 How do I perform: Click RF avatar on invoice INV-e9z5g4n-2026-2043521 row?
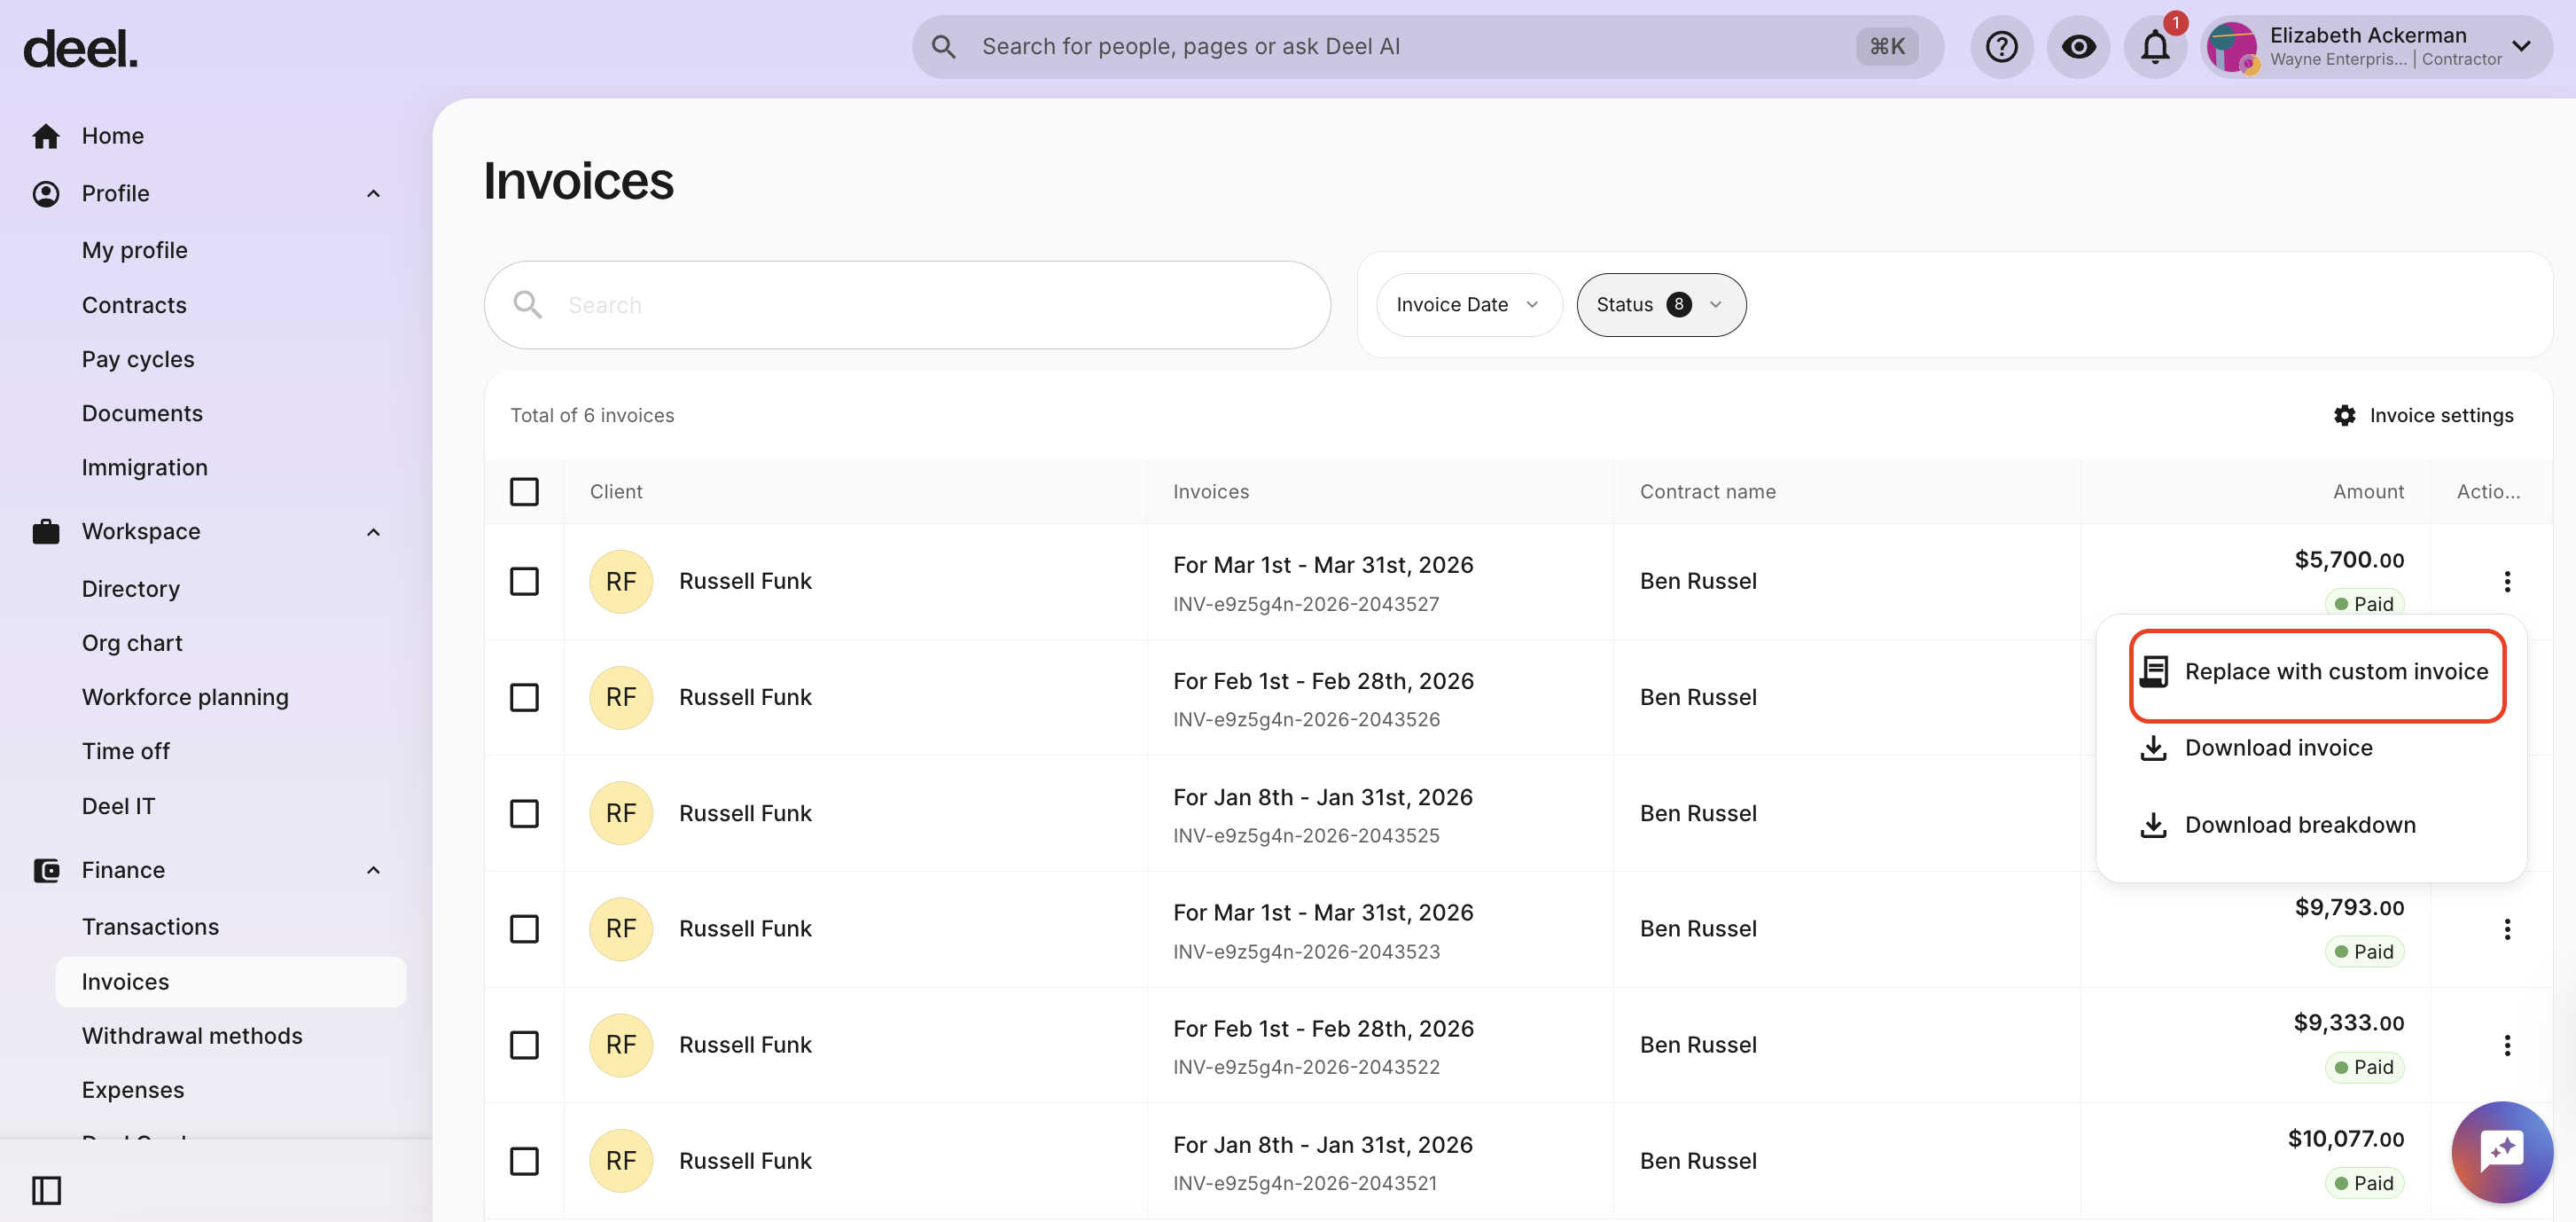(621, 1161)
